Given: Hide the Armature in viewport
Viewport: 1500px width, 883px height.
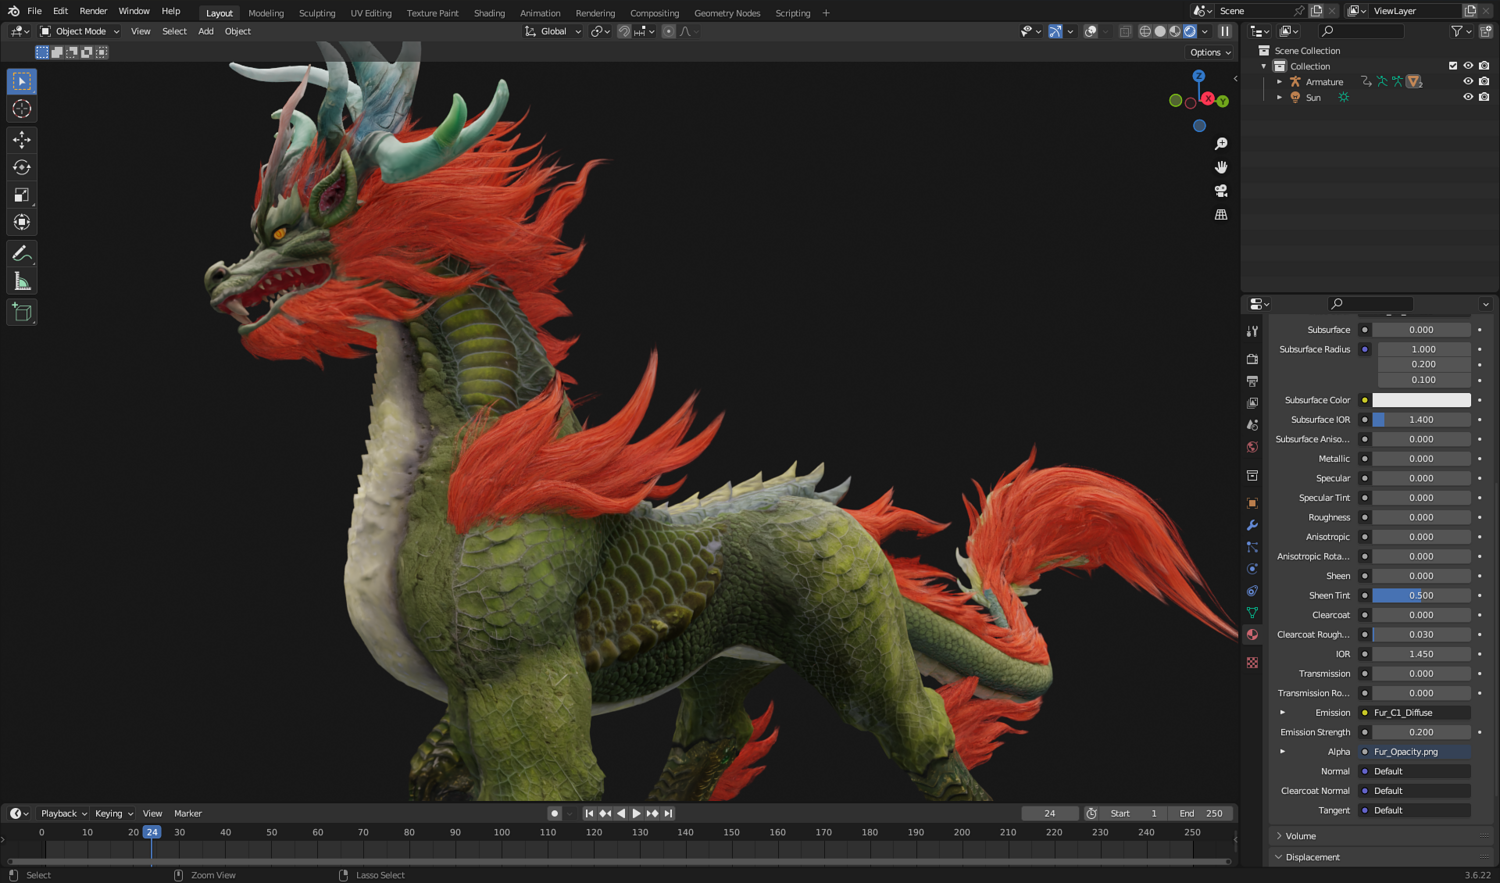Looking at the screenshot, I should tap(1468, 82).
